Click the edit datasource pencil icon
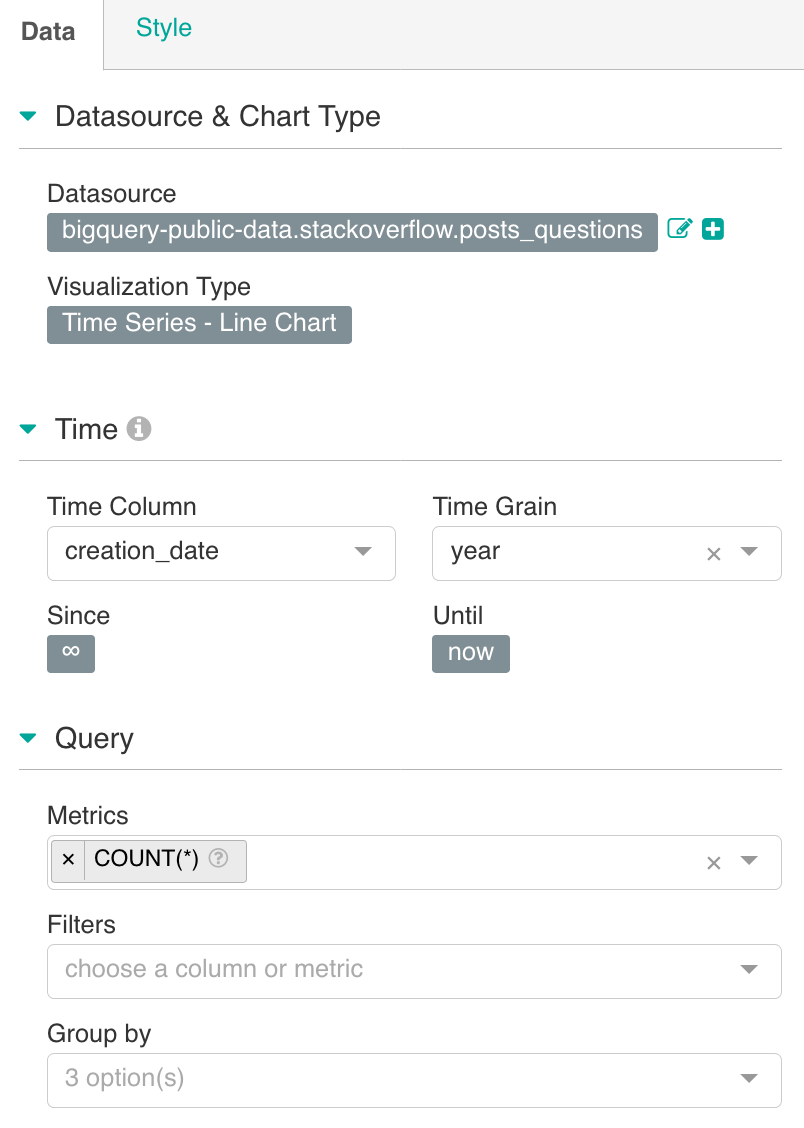This screenshot has height=1128, width=804. 679,230
